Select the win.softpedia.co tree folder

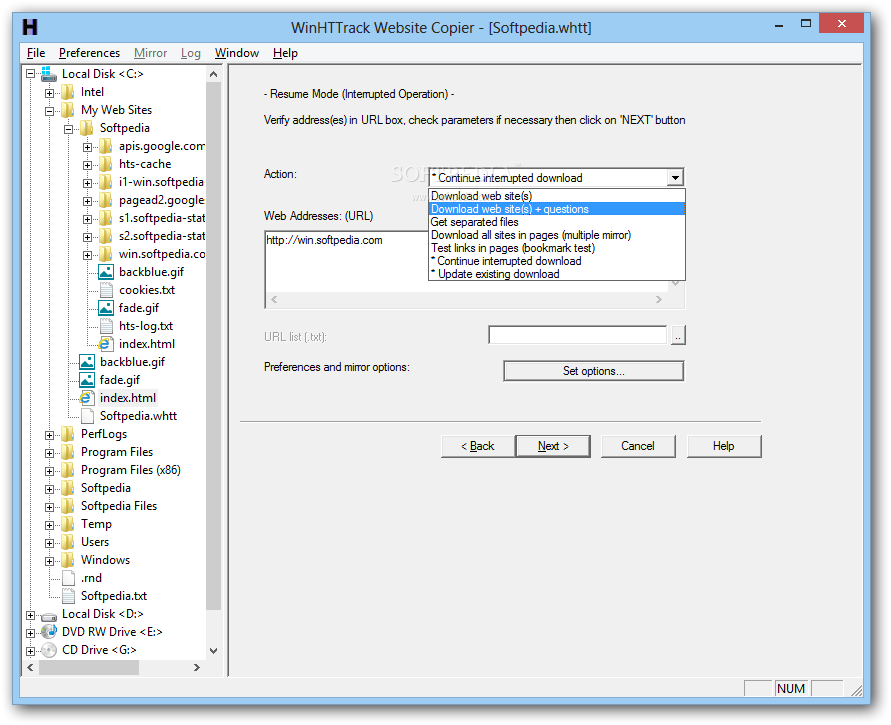(162, 254)
